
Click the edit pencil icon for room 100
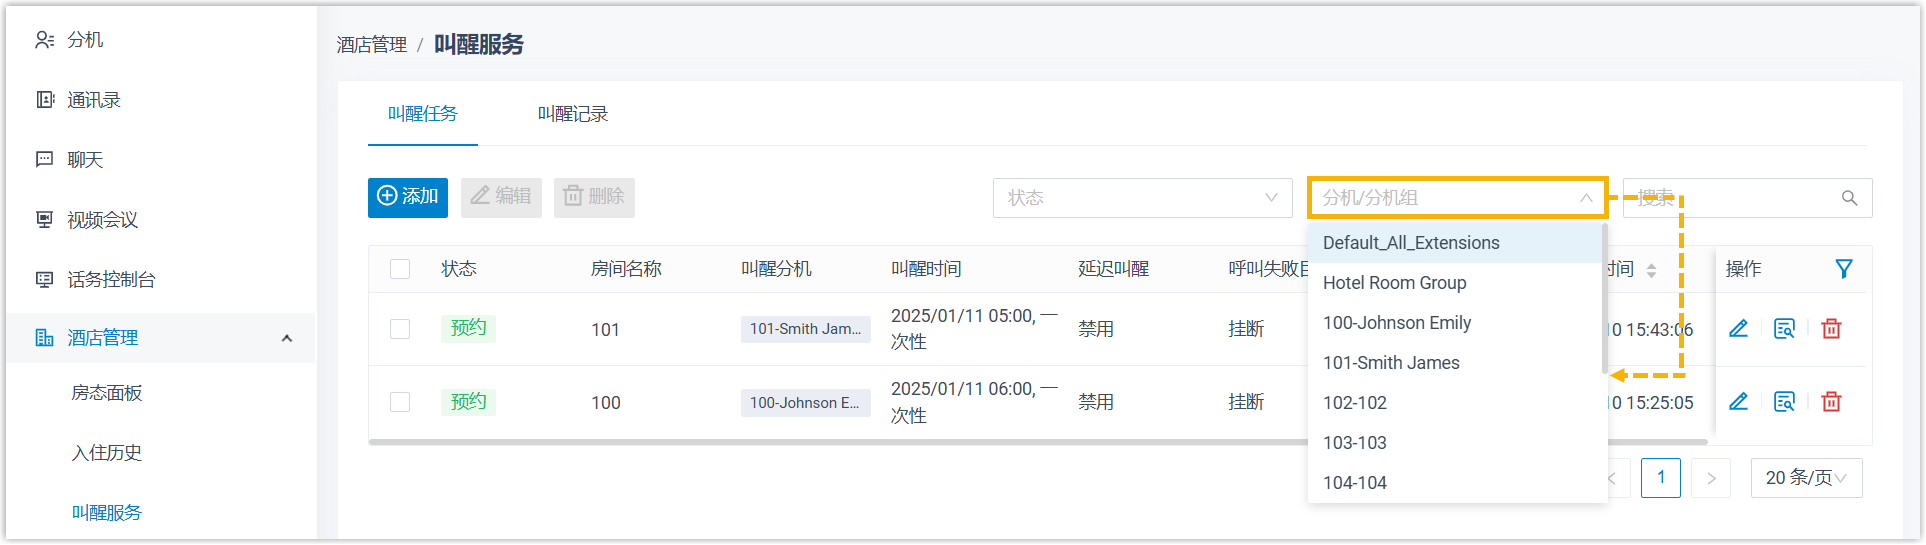point(1738,402)
